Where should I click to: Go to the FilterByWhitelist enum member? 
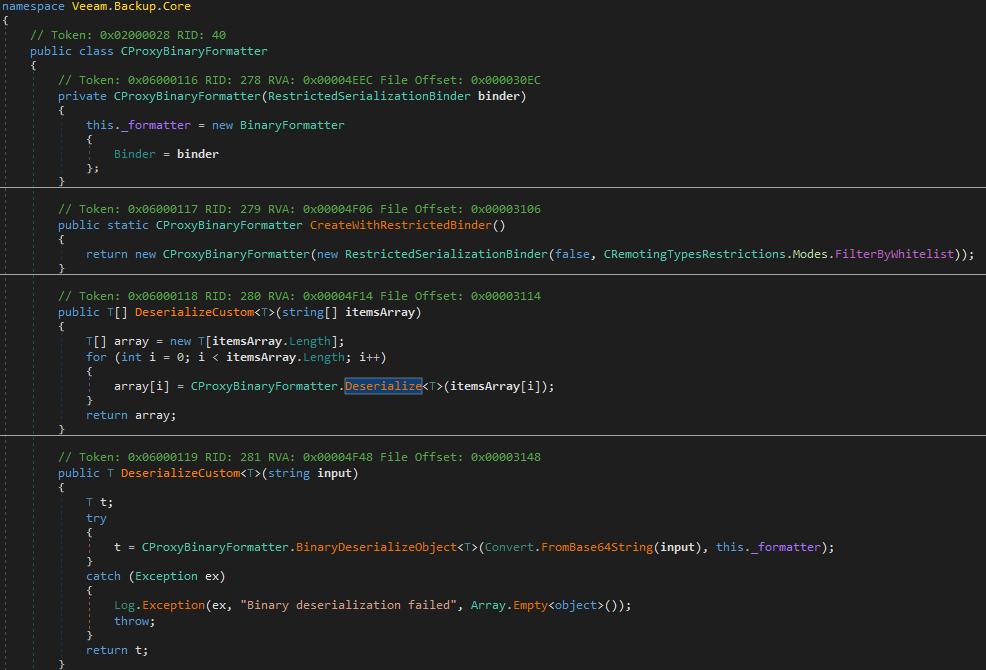click(x=894, y=254)
